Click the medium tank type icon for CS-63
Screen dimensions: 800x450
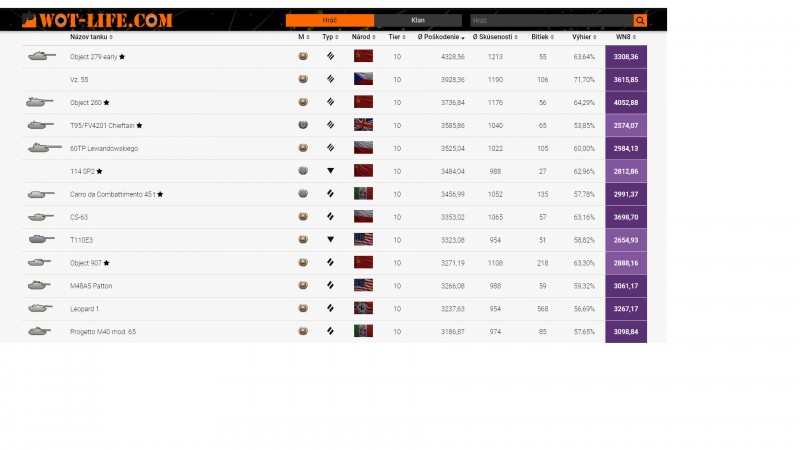pyautogui.click(x=330, y=217)
